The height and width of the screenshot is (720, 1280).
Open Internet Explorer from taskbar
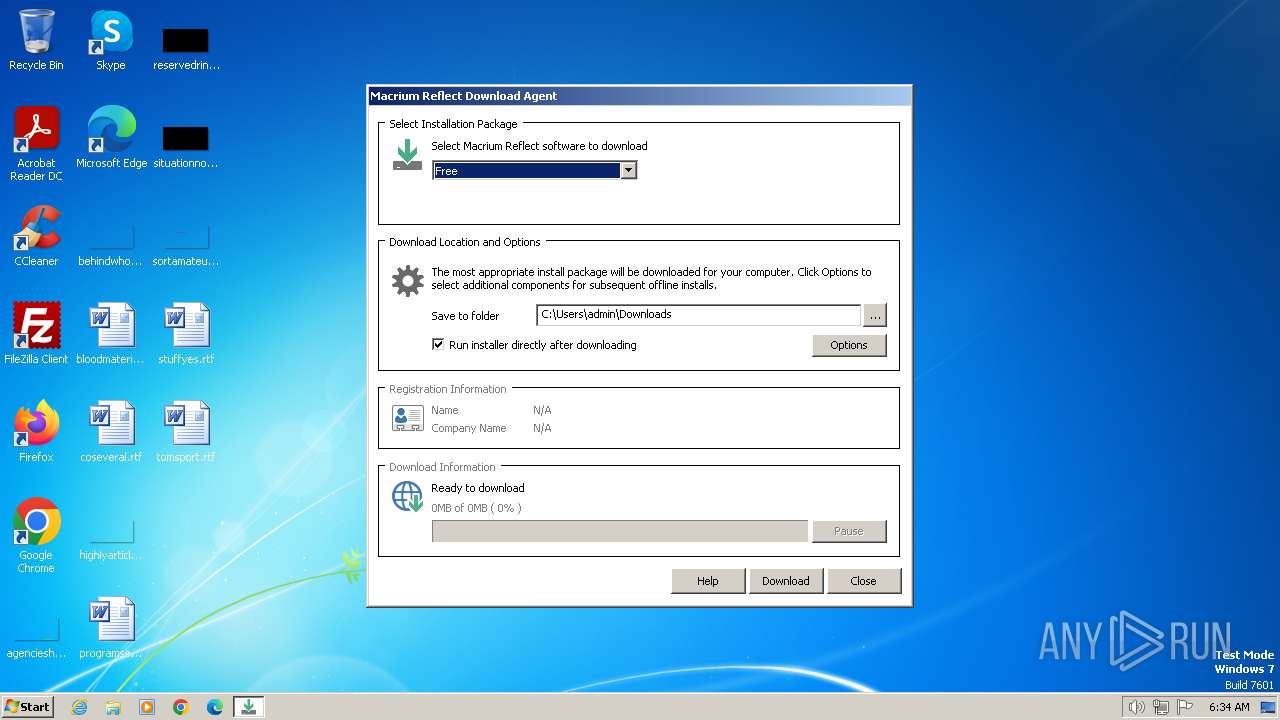tap(79, 707)
